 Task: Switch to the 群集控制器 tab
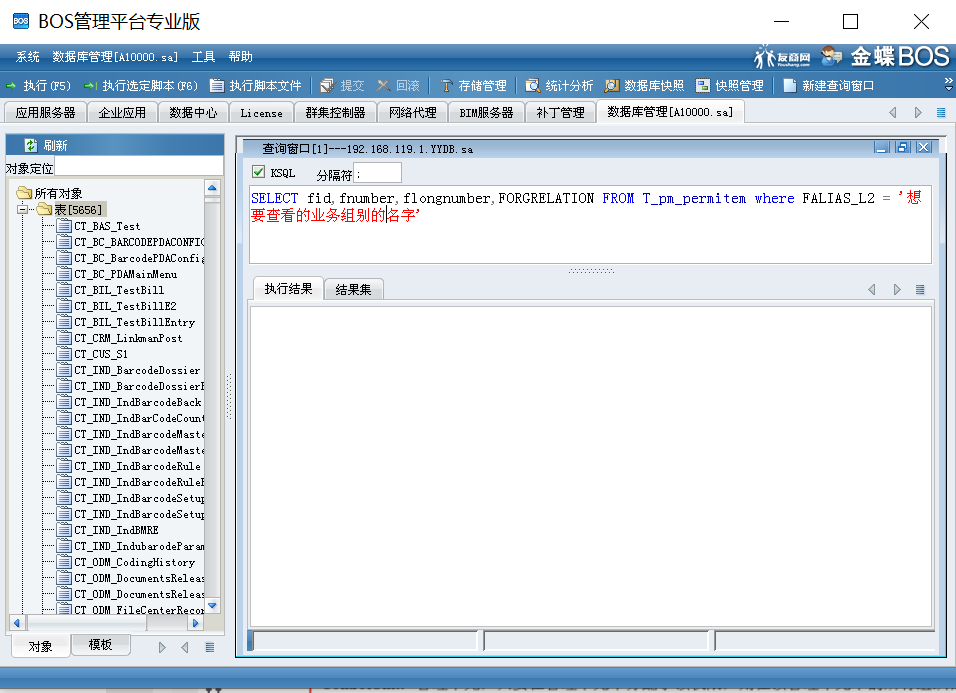(x=335, y=113)
